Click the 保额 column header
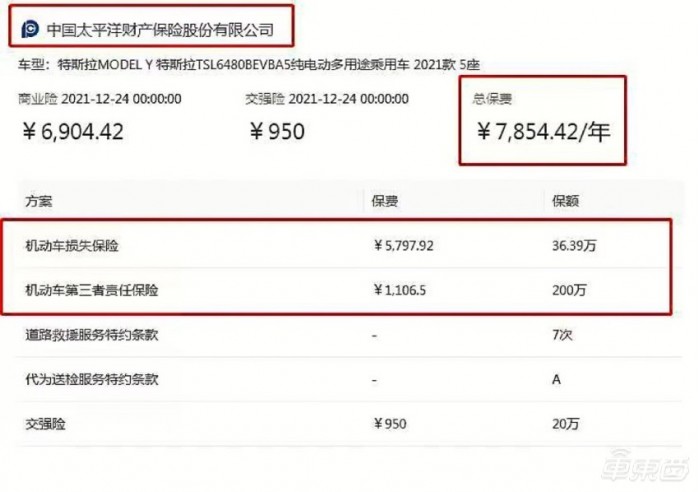The width and height of the screenshot is (700, 492). click(565, 201)
